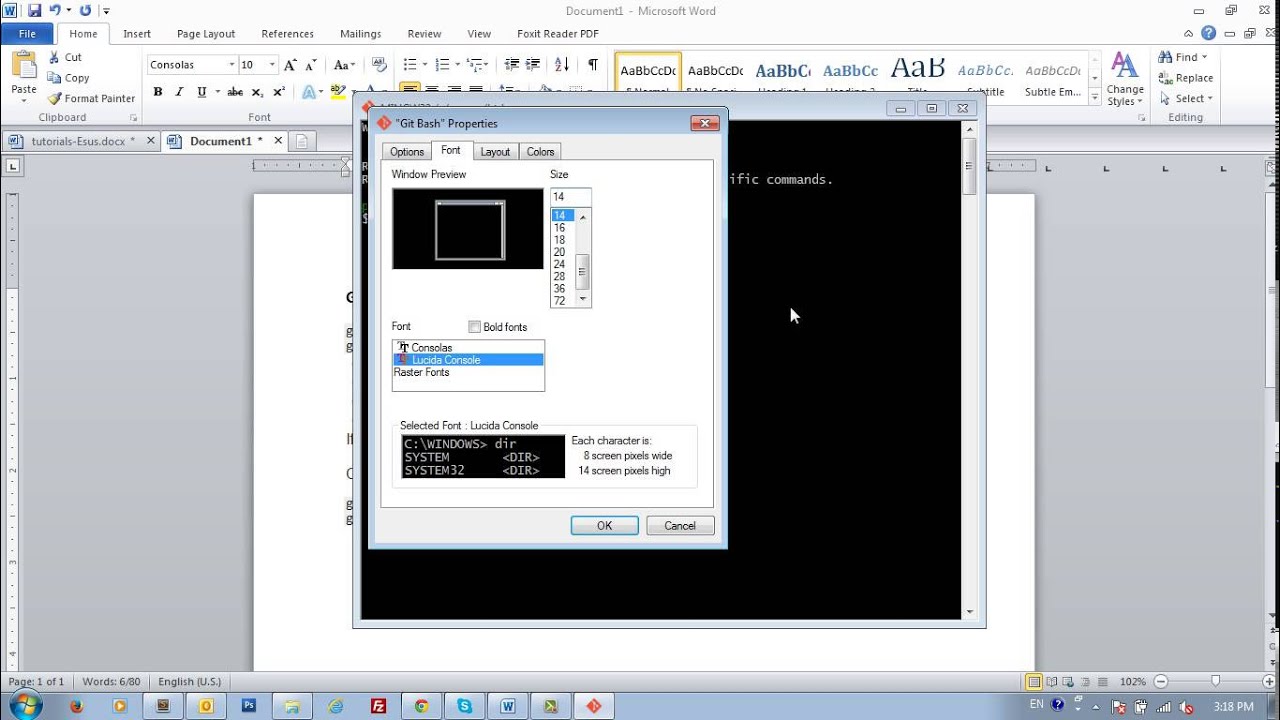Toggle Show/Hide paragraph marks in Word

pos(593,65)
